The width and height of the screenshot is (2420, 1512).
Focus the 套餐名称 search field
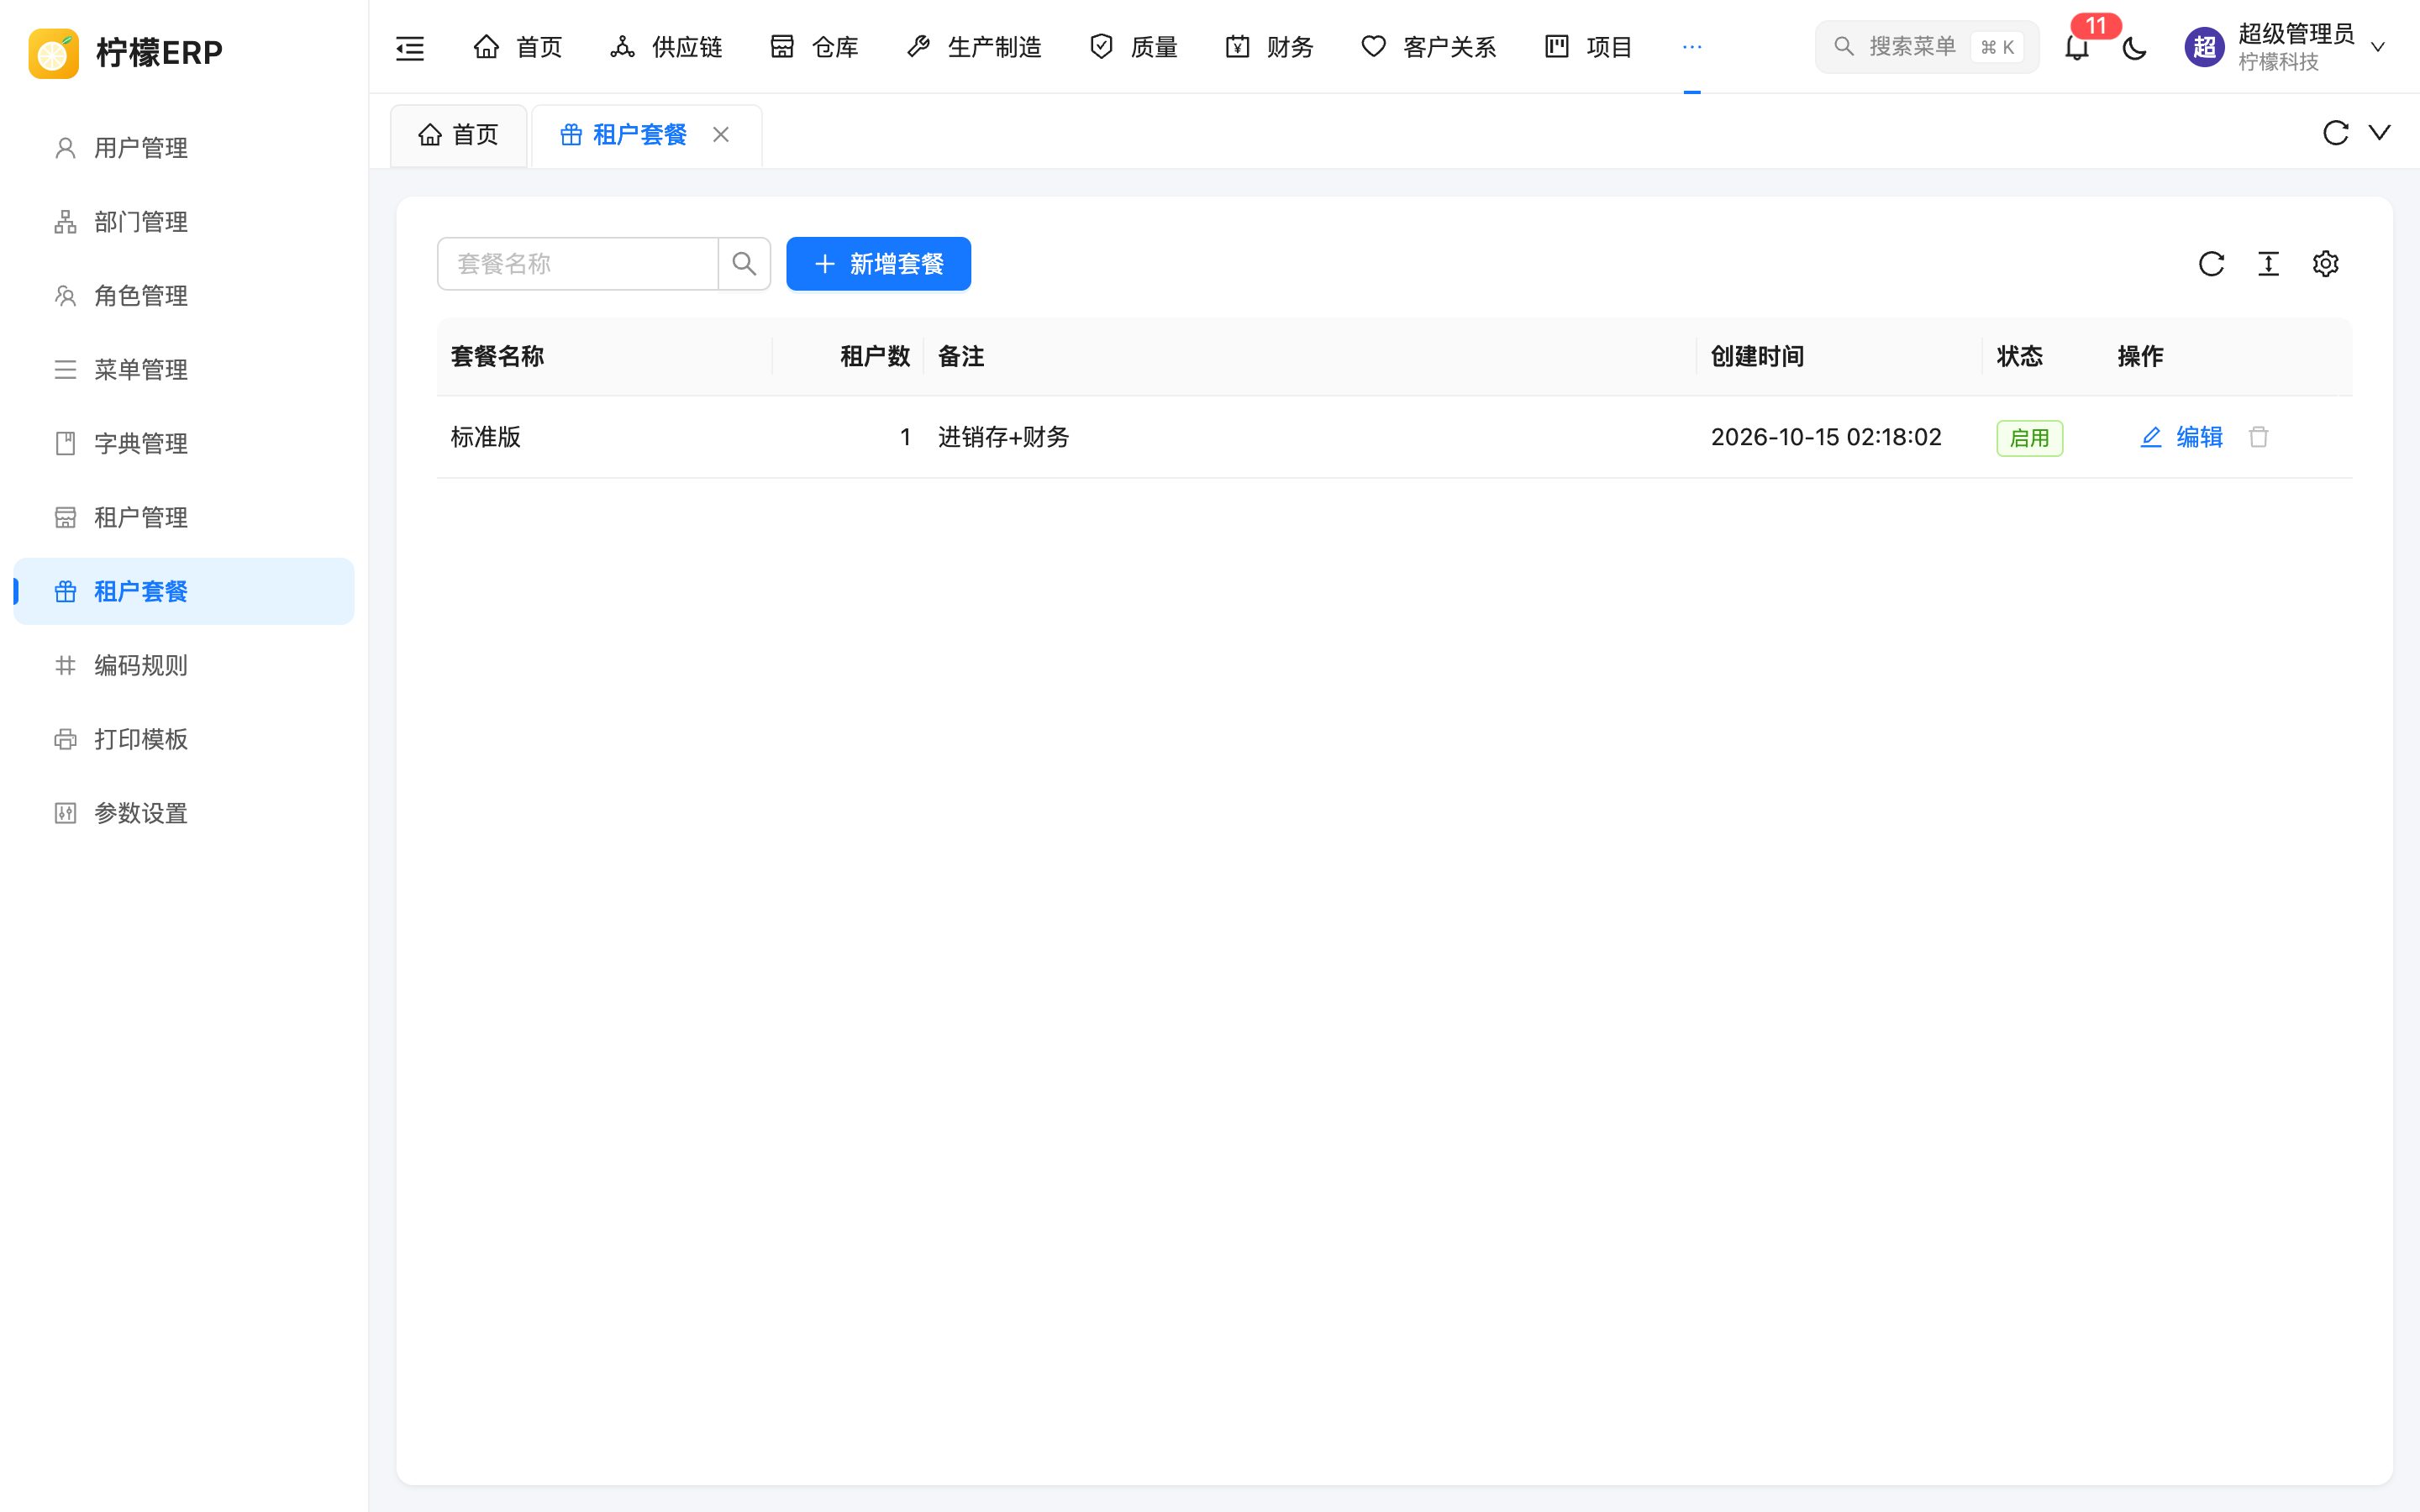[578, 264]
